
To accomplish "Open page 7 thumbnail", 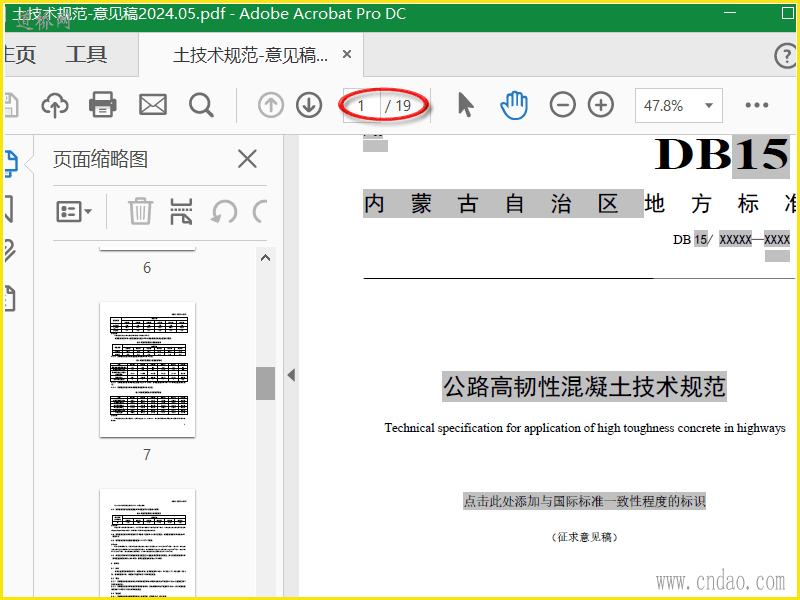I will click(x=147, y=370).
